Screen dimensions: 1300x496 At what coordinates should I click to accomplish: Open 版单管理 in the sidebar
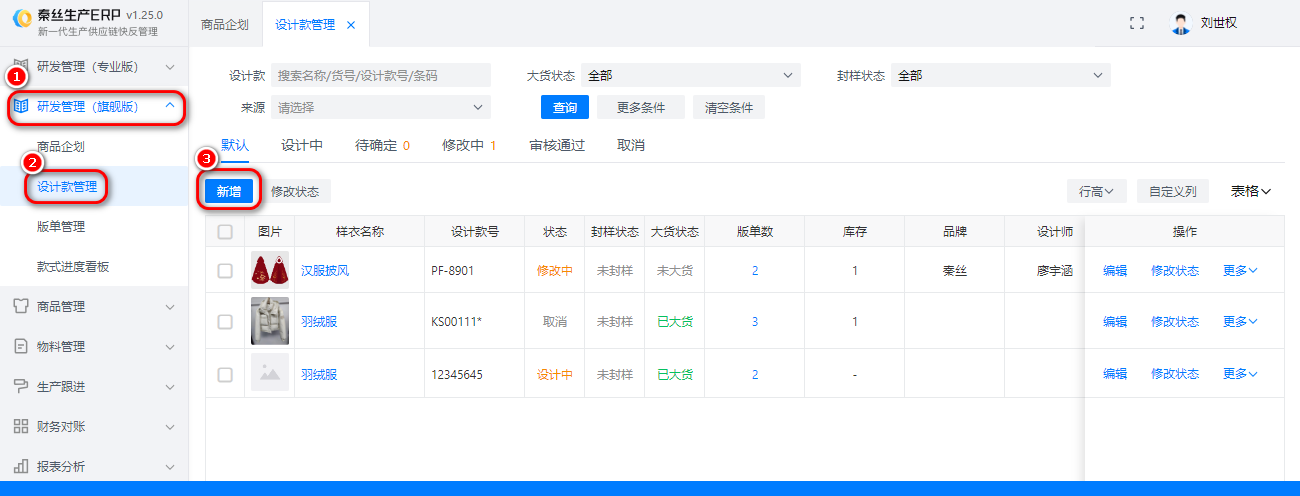coord(61,226)
